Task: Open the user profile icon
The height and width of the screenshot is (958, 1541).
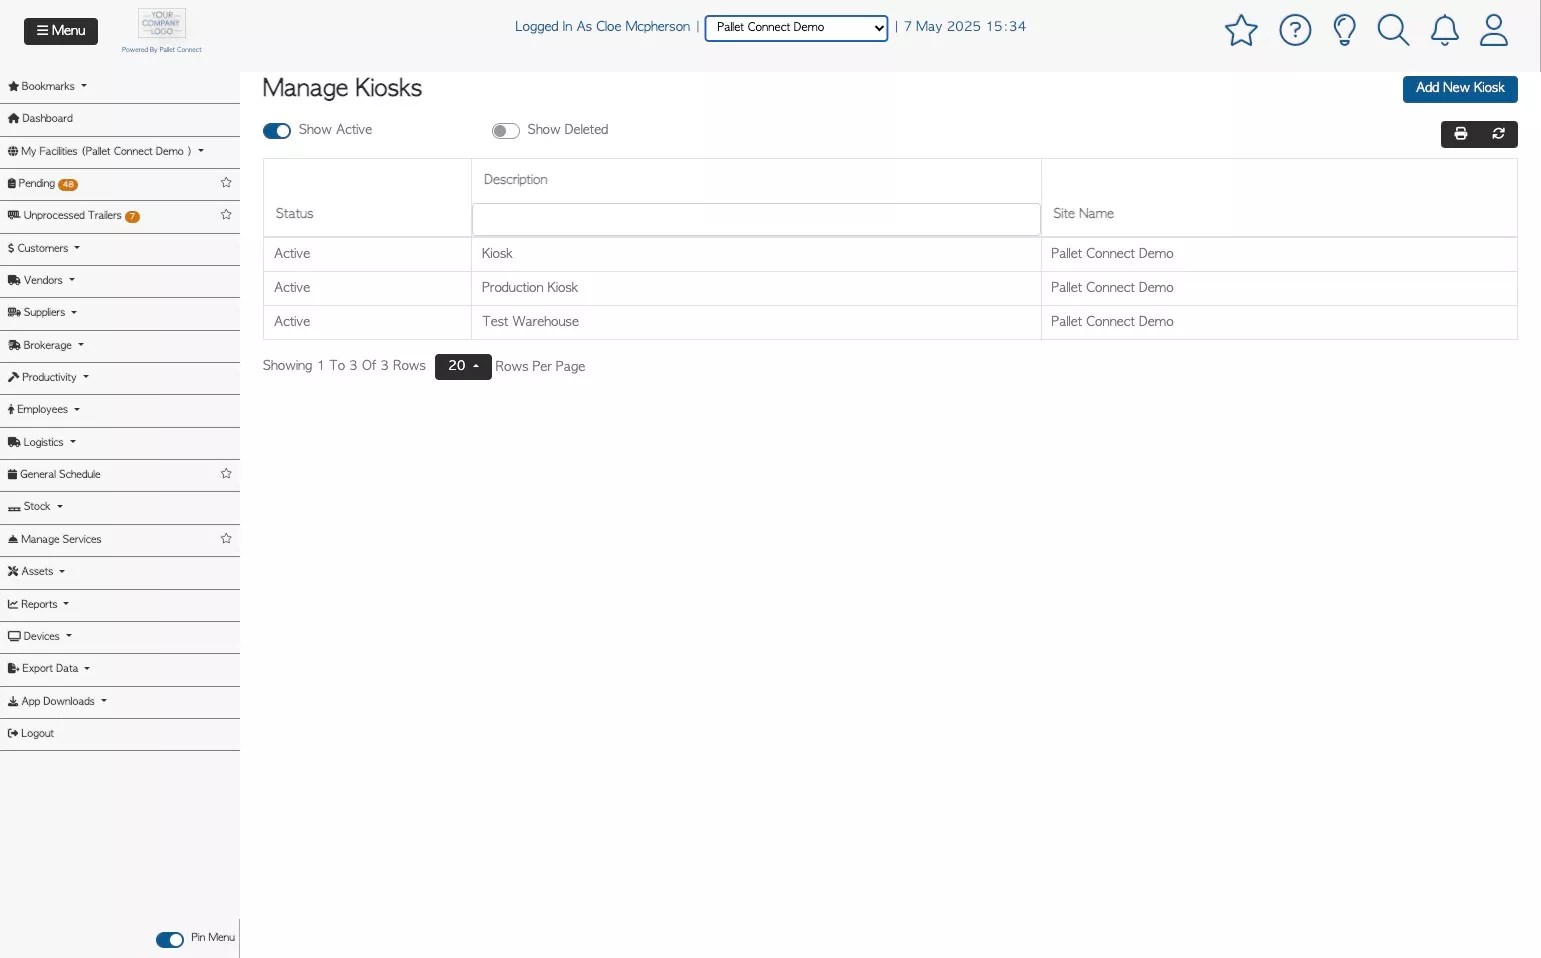Action: 1493,30
